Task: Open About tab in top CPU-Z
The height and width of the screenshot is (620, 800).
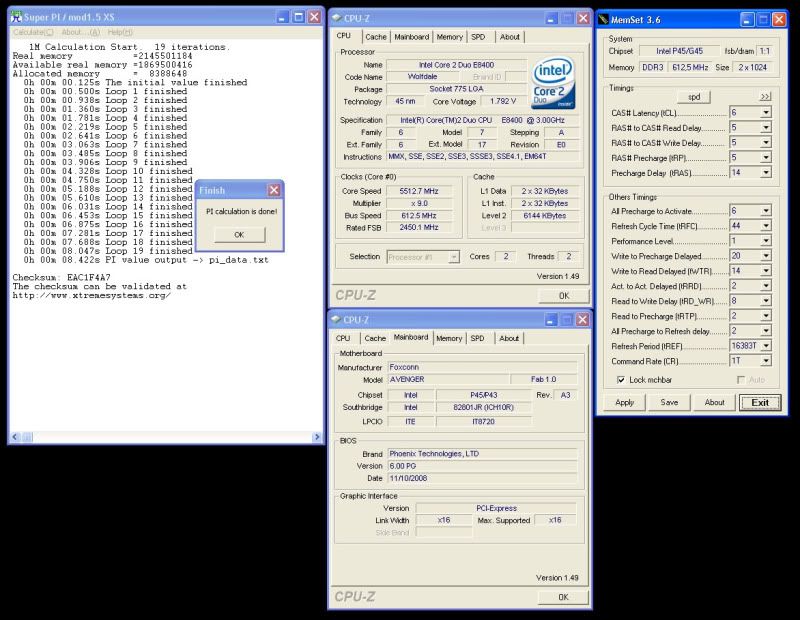Action: pos(510,37)
